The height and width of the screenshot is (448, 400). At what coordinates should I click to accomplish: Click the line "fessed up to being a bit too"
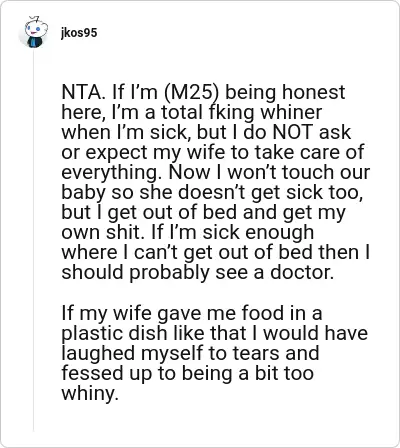[x=187, y=373]
